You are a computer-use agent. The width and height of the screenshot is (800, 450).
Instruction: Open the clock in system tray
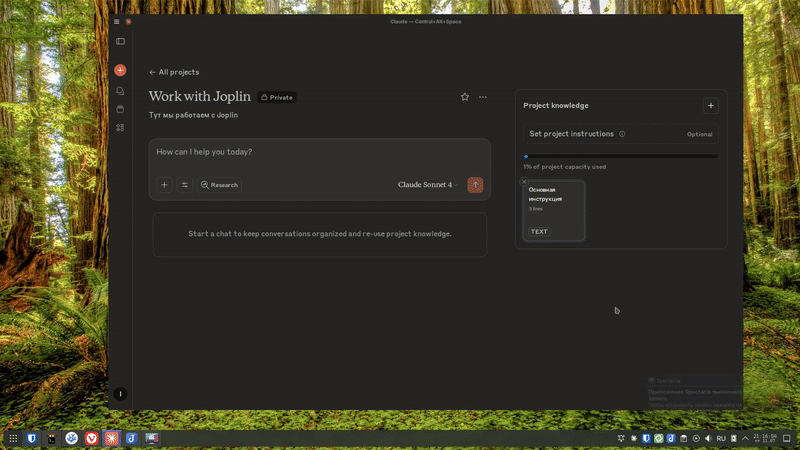[765, 438]
